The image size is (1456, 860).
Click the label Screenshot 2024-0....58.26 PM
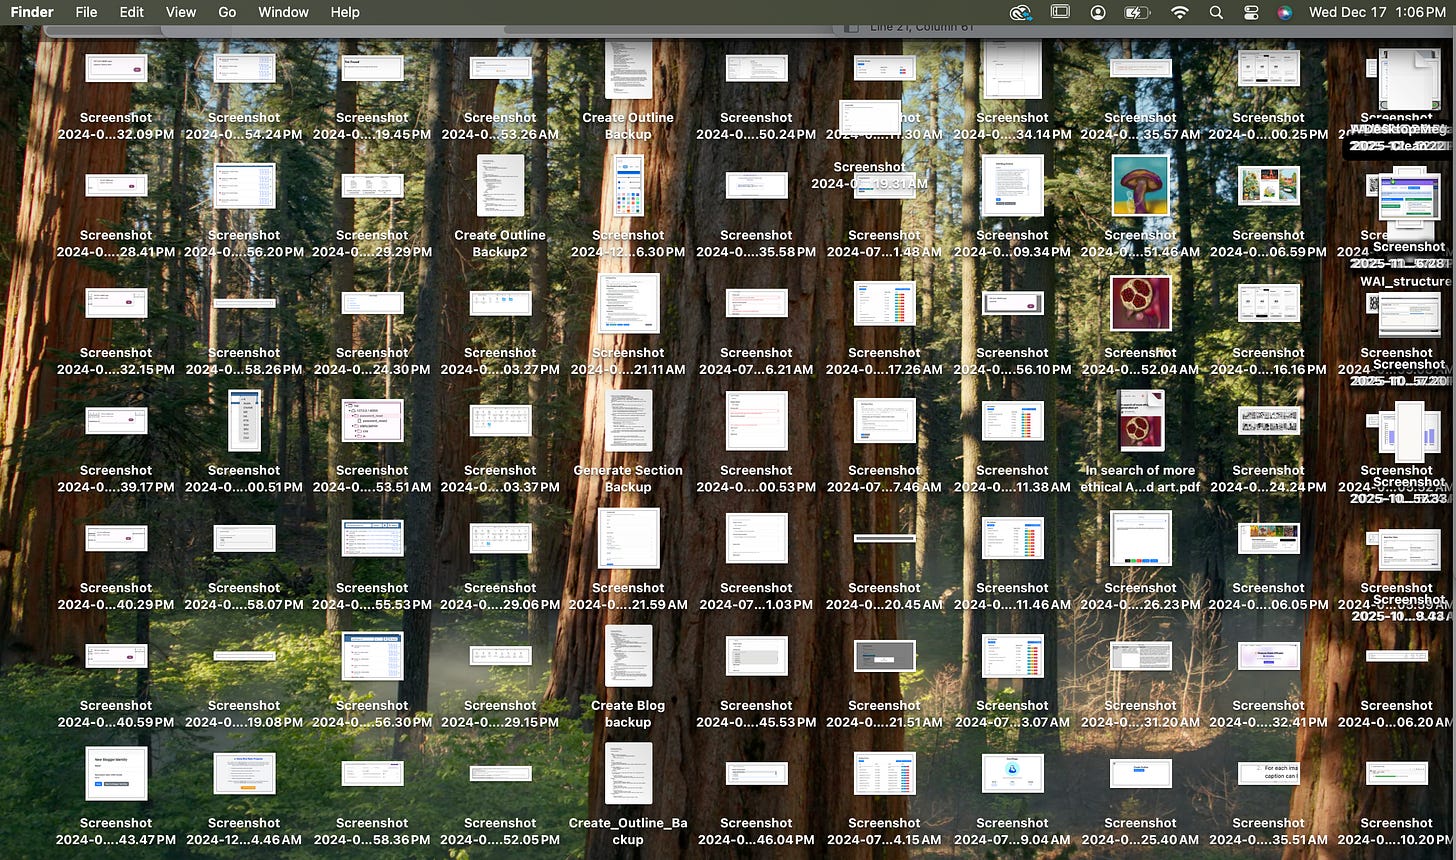[244, 361]
